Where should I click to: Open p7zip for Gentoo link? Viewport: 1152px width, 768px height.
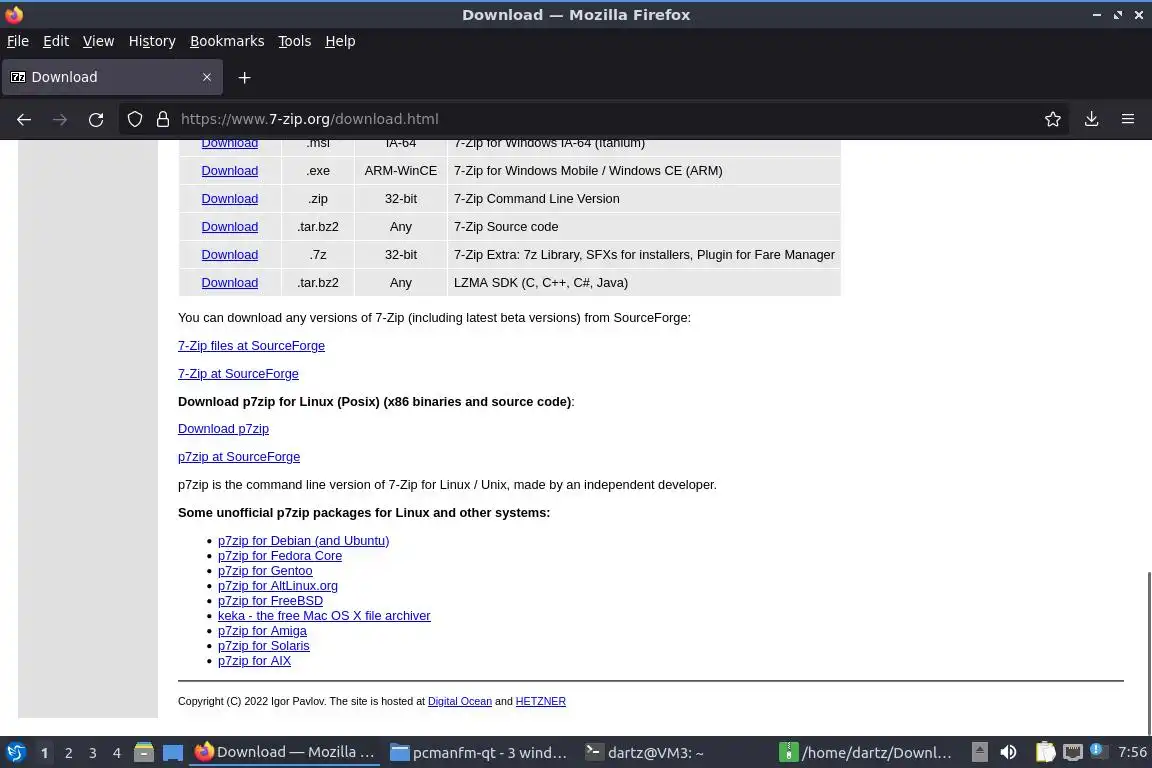[265, 570]
